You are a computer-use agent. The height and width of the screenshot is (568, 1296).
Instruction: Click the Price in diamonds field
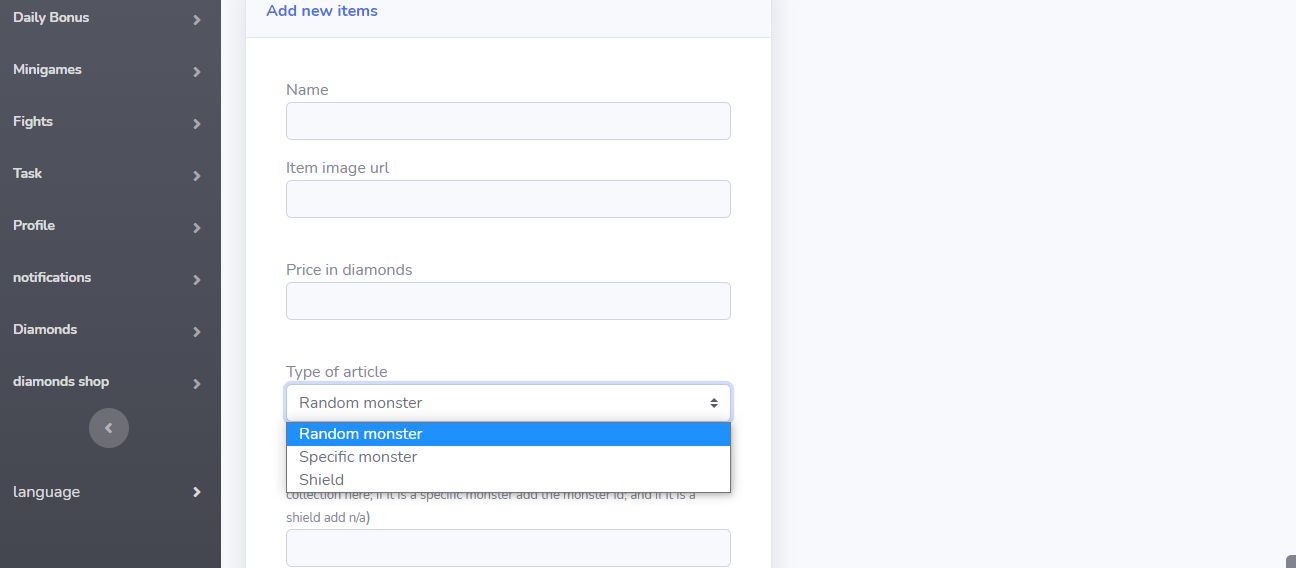(x=508, y=301)
